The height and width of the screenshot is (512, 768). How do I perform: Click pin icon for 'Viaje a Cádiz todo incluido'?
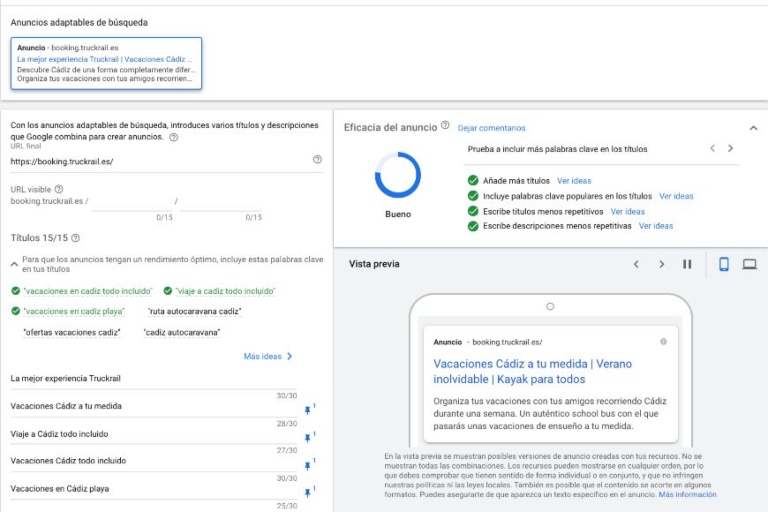pyautogui.click(x=308, y=438)
